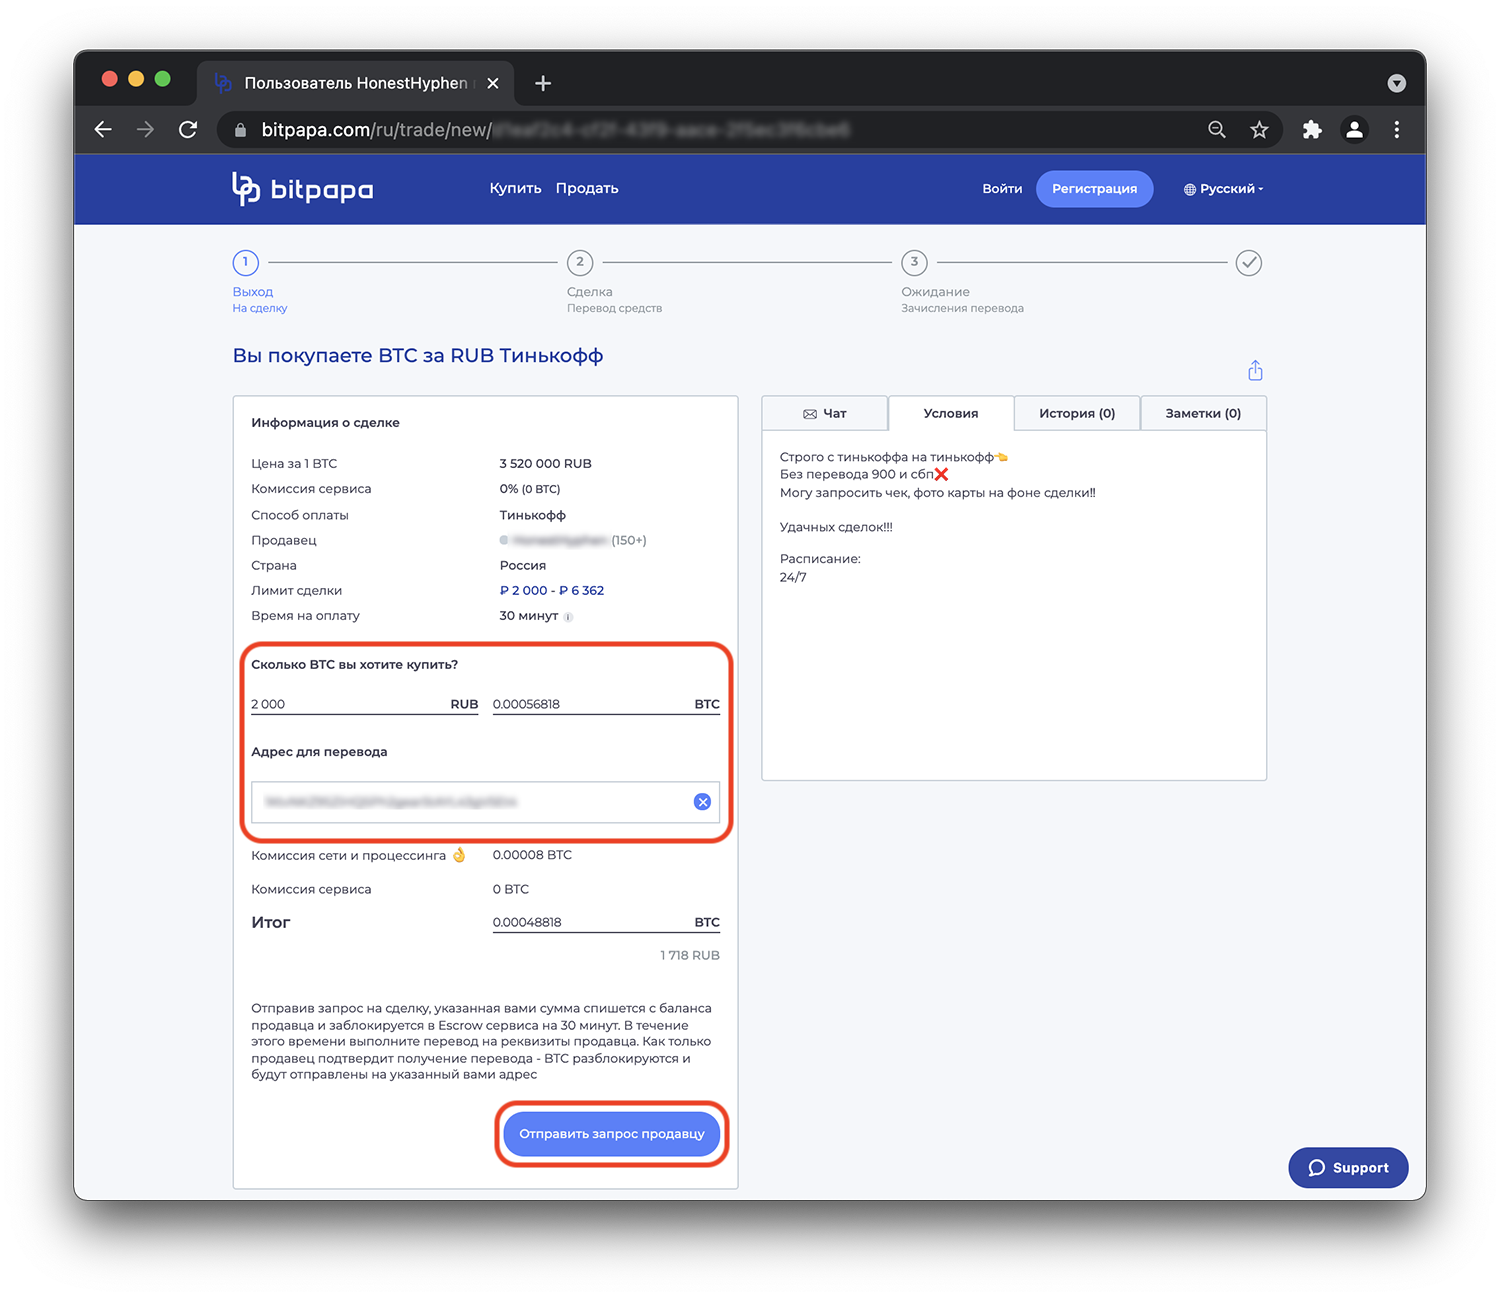Click step 1 circle Выход
The width and height of the screenshot is (1500, 1298).
click(246, 263)
